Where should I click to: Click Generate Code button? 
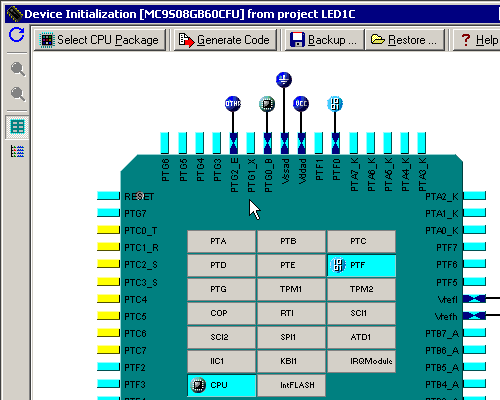(225, 40)
